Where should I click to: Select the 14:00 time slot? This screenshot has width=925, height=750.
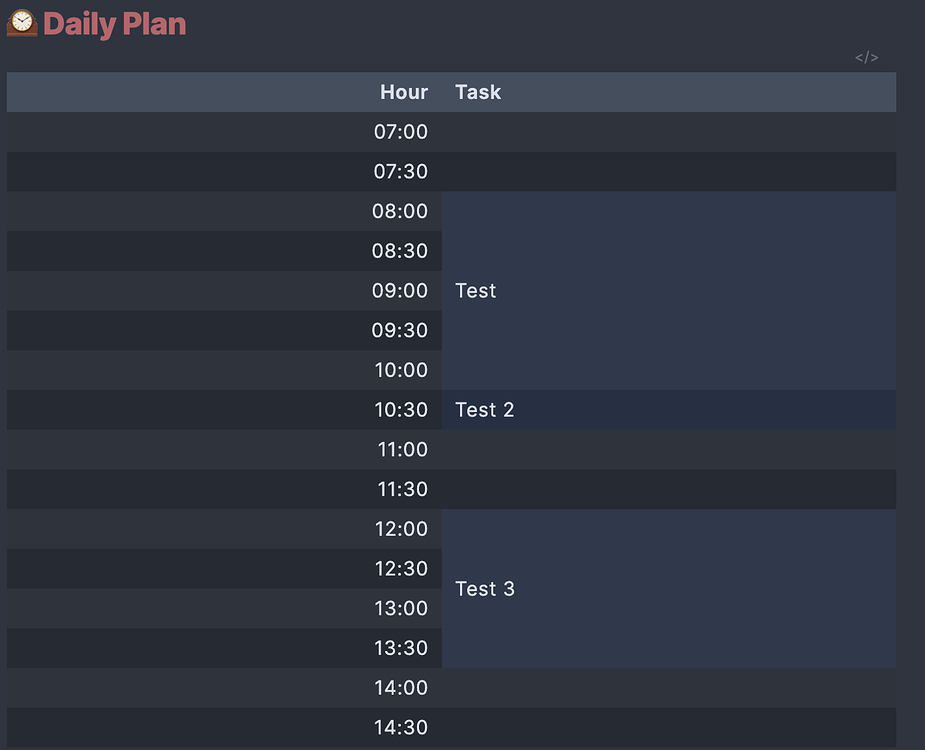coord(401,687)
